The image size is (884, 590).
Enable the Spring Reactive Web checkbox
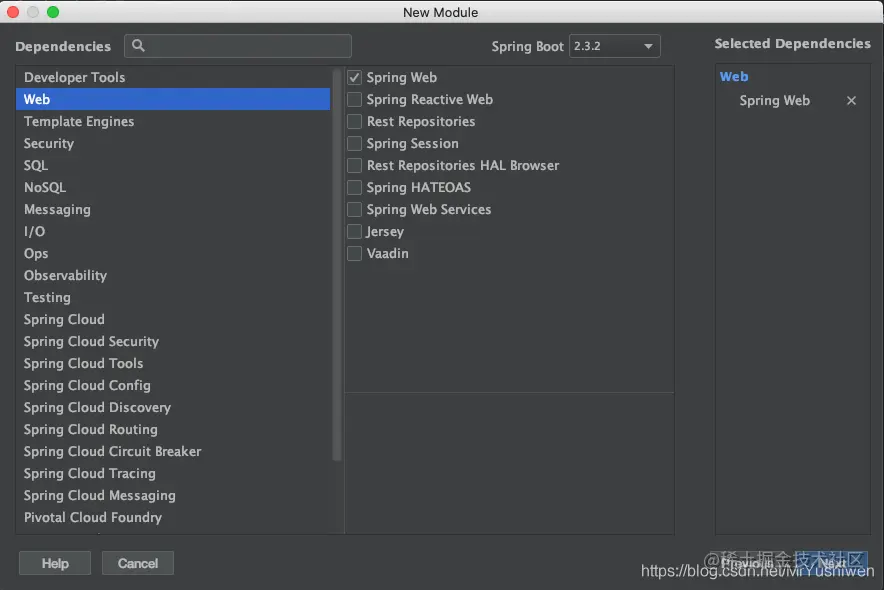[354, 99]
